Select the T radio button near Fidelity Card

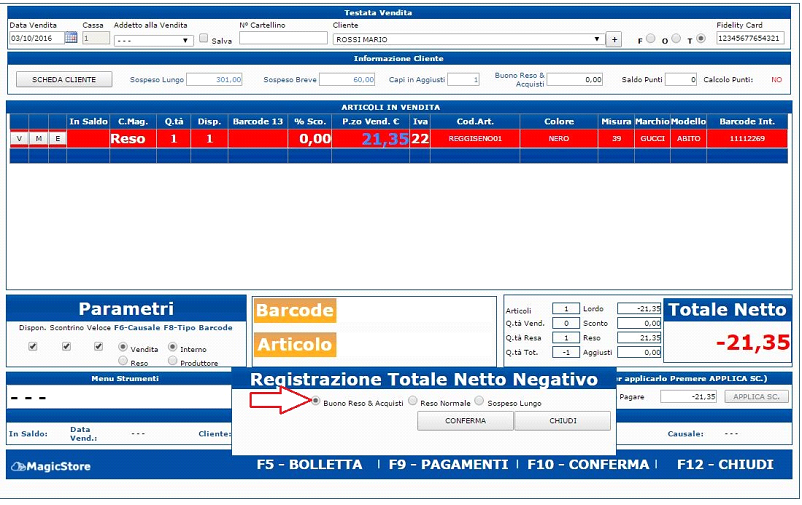pyautogui.click(x=701, y=38)
